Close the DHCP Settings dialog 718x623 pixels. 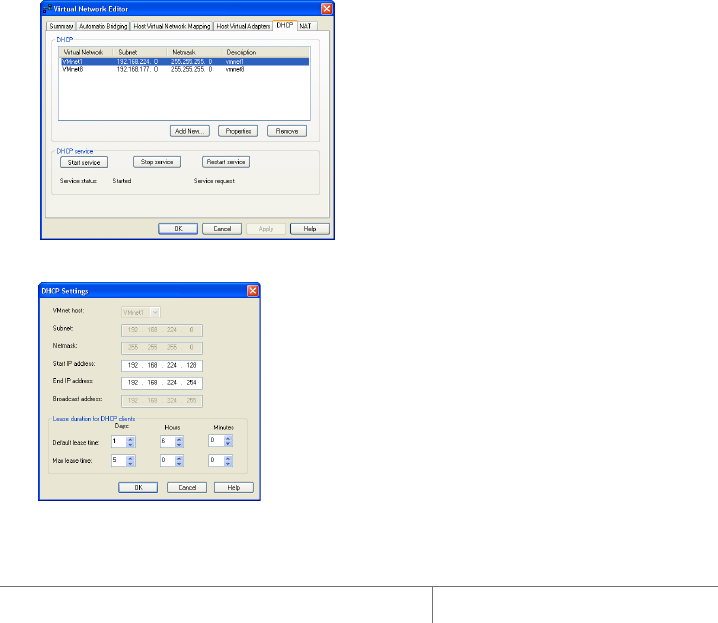coord(253,291)
